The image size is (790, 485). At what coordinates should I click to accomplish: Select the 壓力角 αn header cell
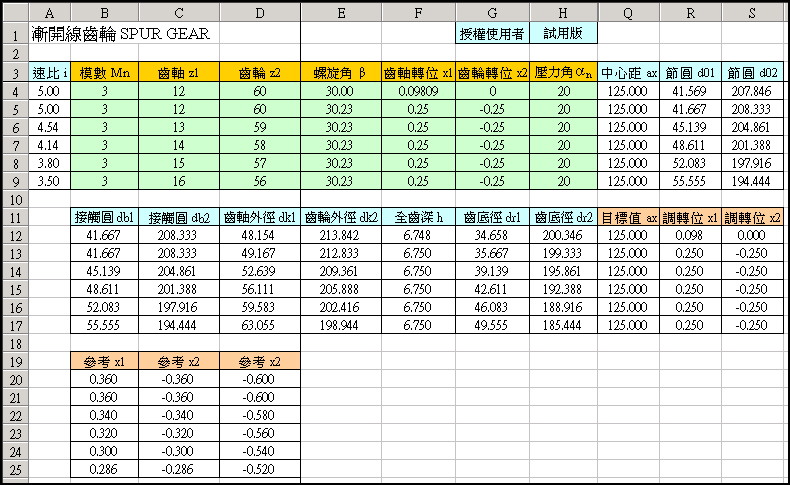pos(563,73)
